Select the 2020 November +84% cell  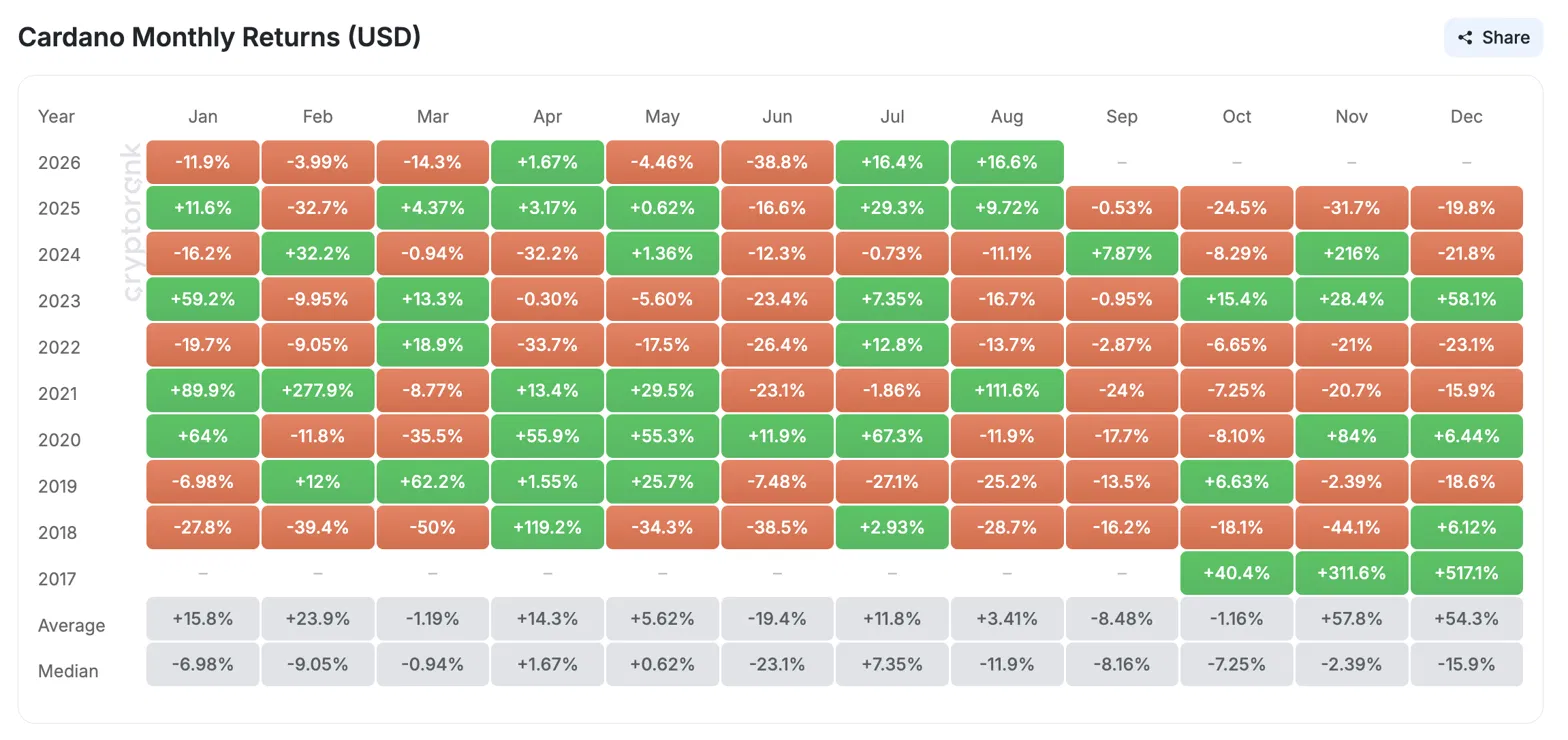(x=1351, y=435)
